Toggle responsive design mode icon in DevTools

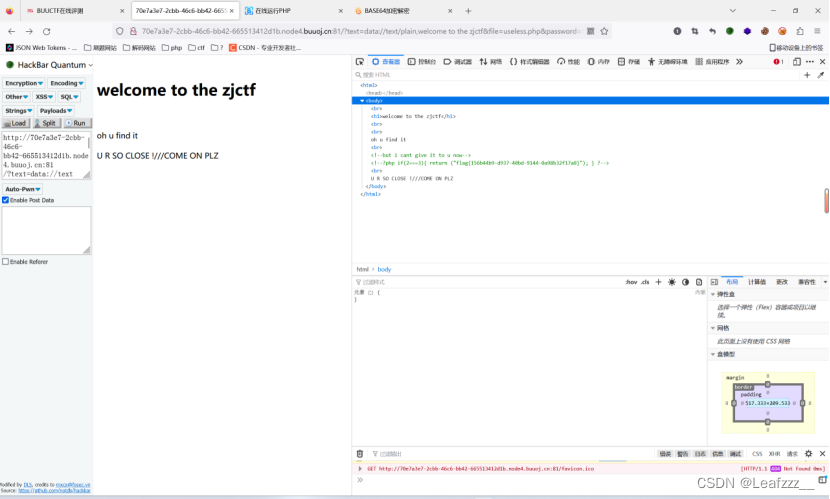(797, 62)
